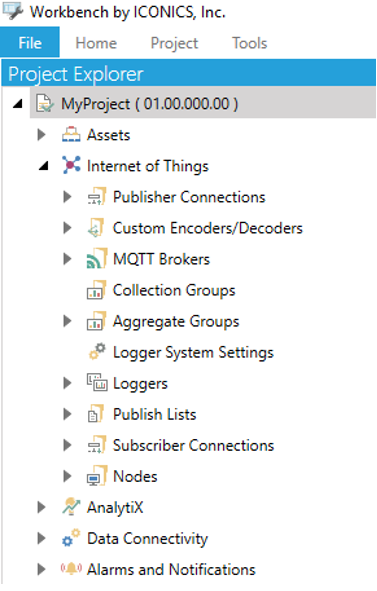
Task: Click the Nodes computer icon
Action: pos(97,476)
